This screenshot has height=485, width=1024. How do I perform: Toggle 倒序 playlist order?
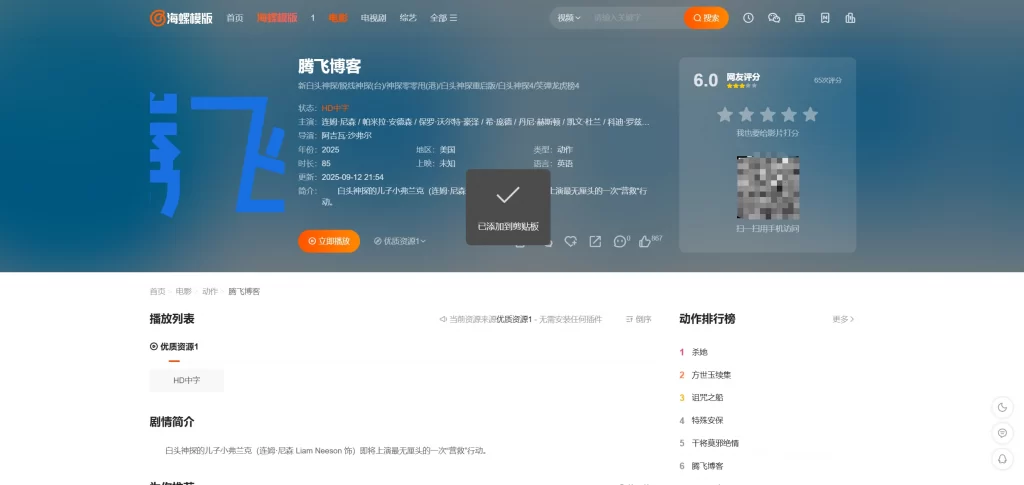639,319
